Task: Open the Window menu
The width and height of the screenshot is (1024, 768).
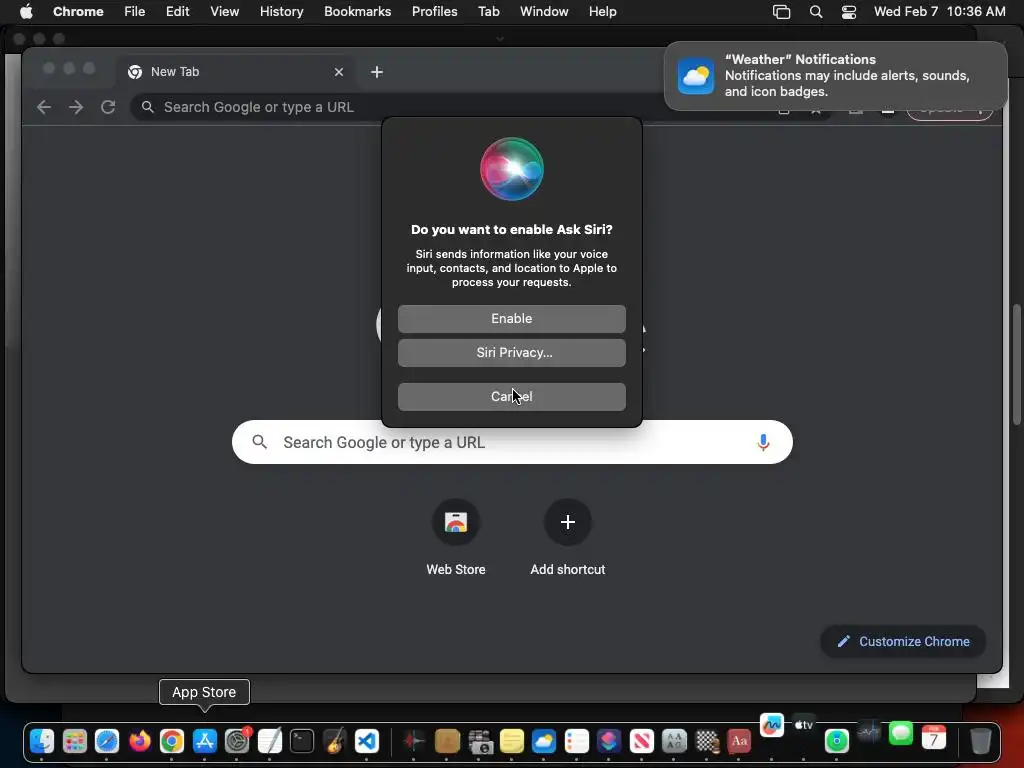Action: (544, 11)
